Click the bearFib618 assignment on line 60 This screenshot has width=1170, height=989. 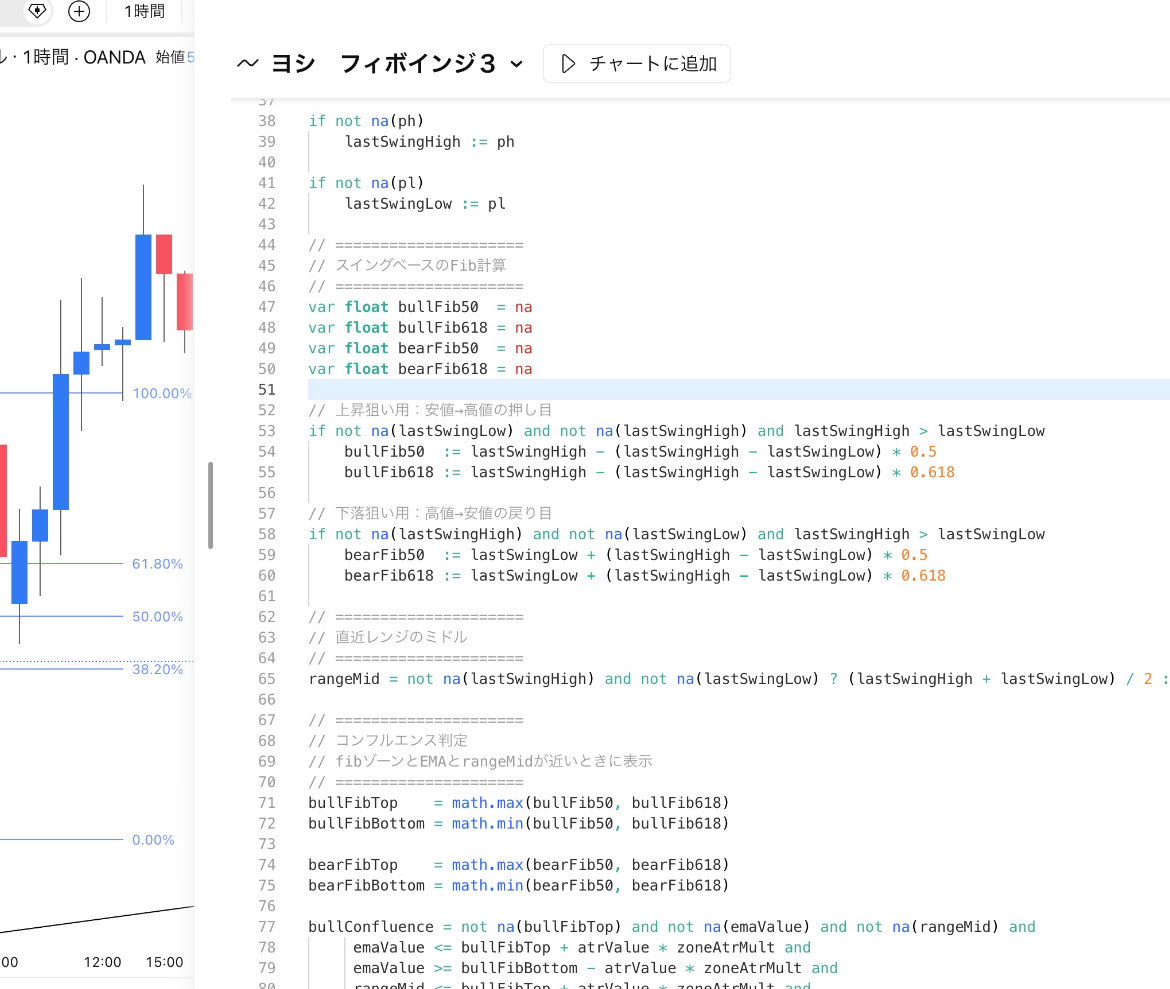click(x=645, y=575)
